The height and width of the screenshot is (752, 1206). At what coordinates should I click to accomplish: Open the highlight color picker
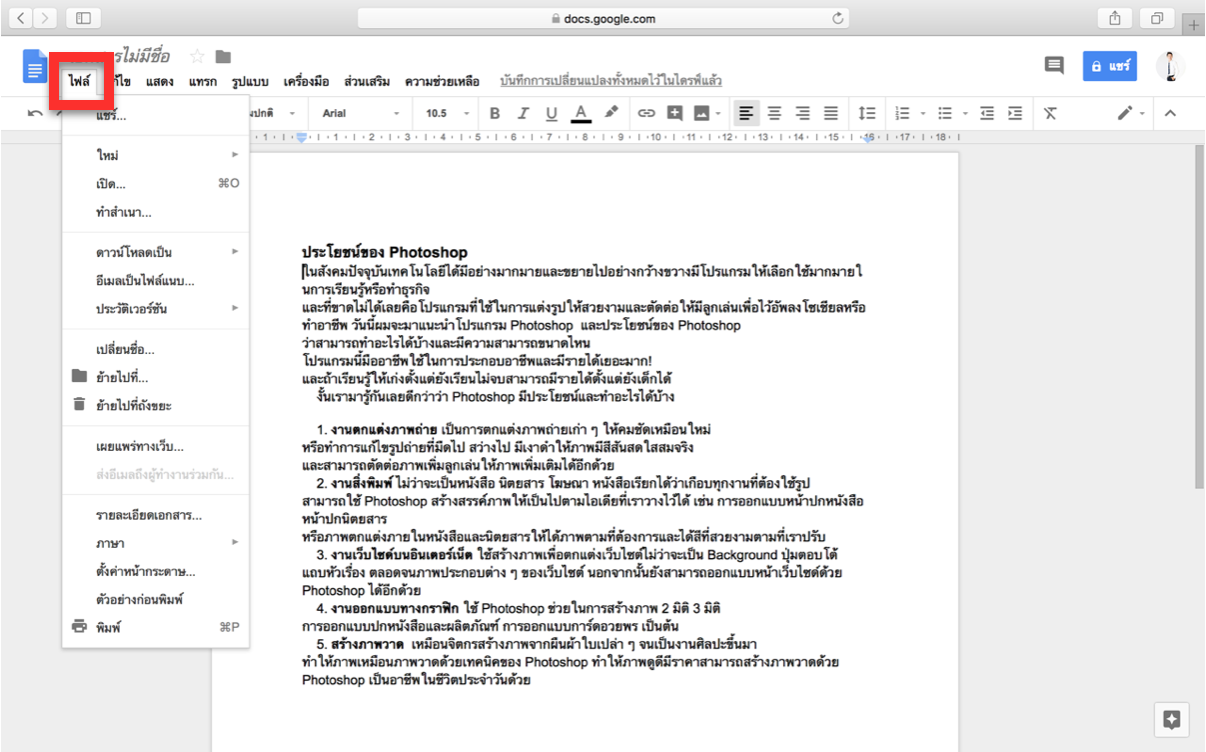(x=611, y=113)
